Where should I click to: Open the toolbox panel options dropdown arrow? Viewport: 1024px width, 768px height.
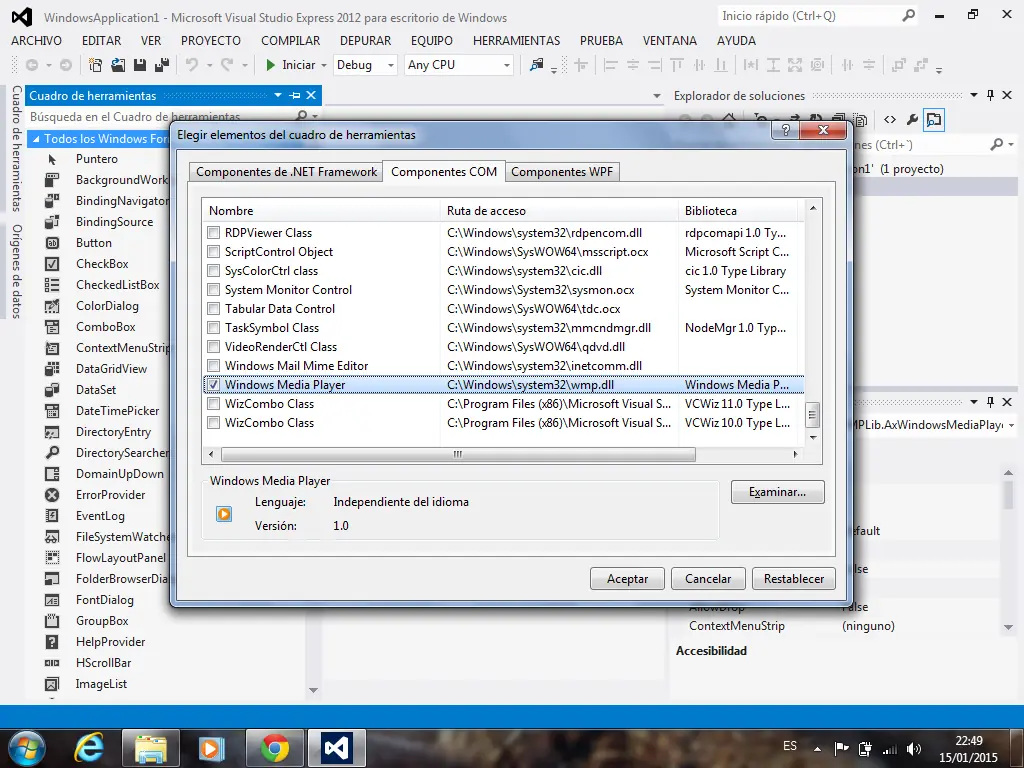coord(278,95)
